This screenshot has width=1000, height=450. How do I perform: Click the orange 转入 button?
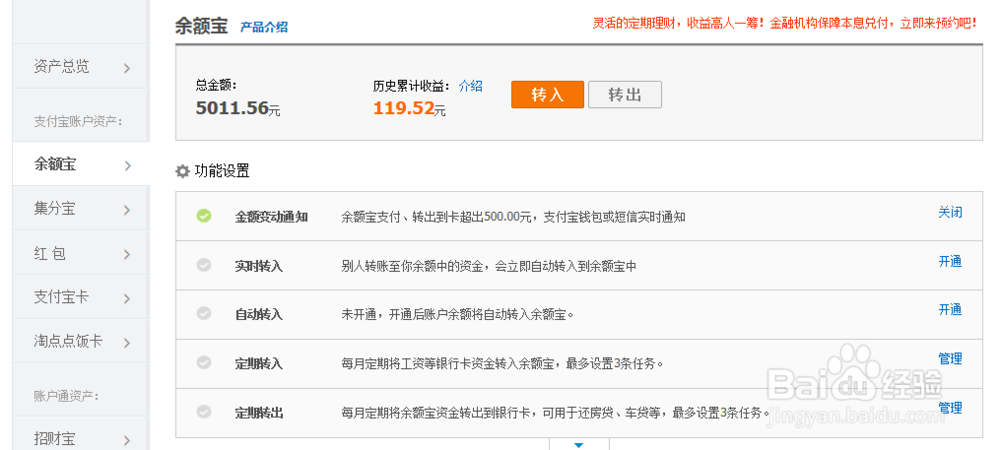547,95
